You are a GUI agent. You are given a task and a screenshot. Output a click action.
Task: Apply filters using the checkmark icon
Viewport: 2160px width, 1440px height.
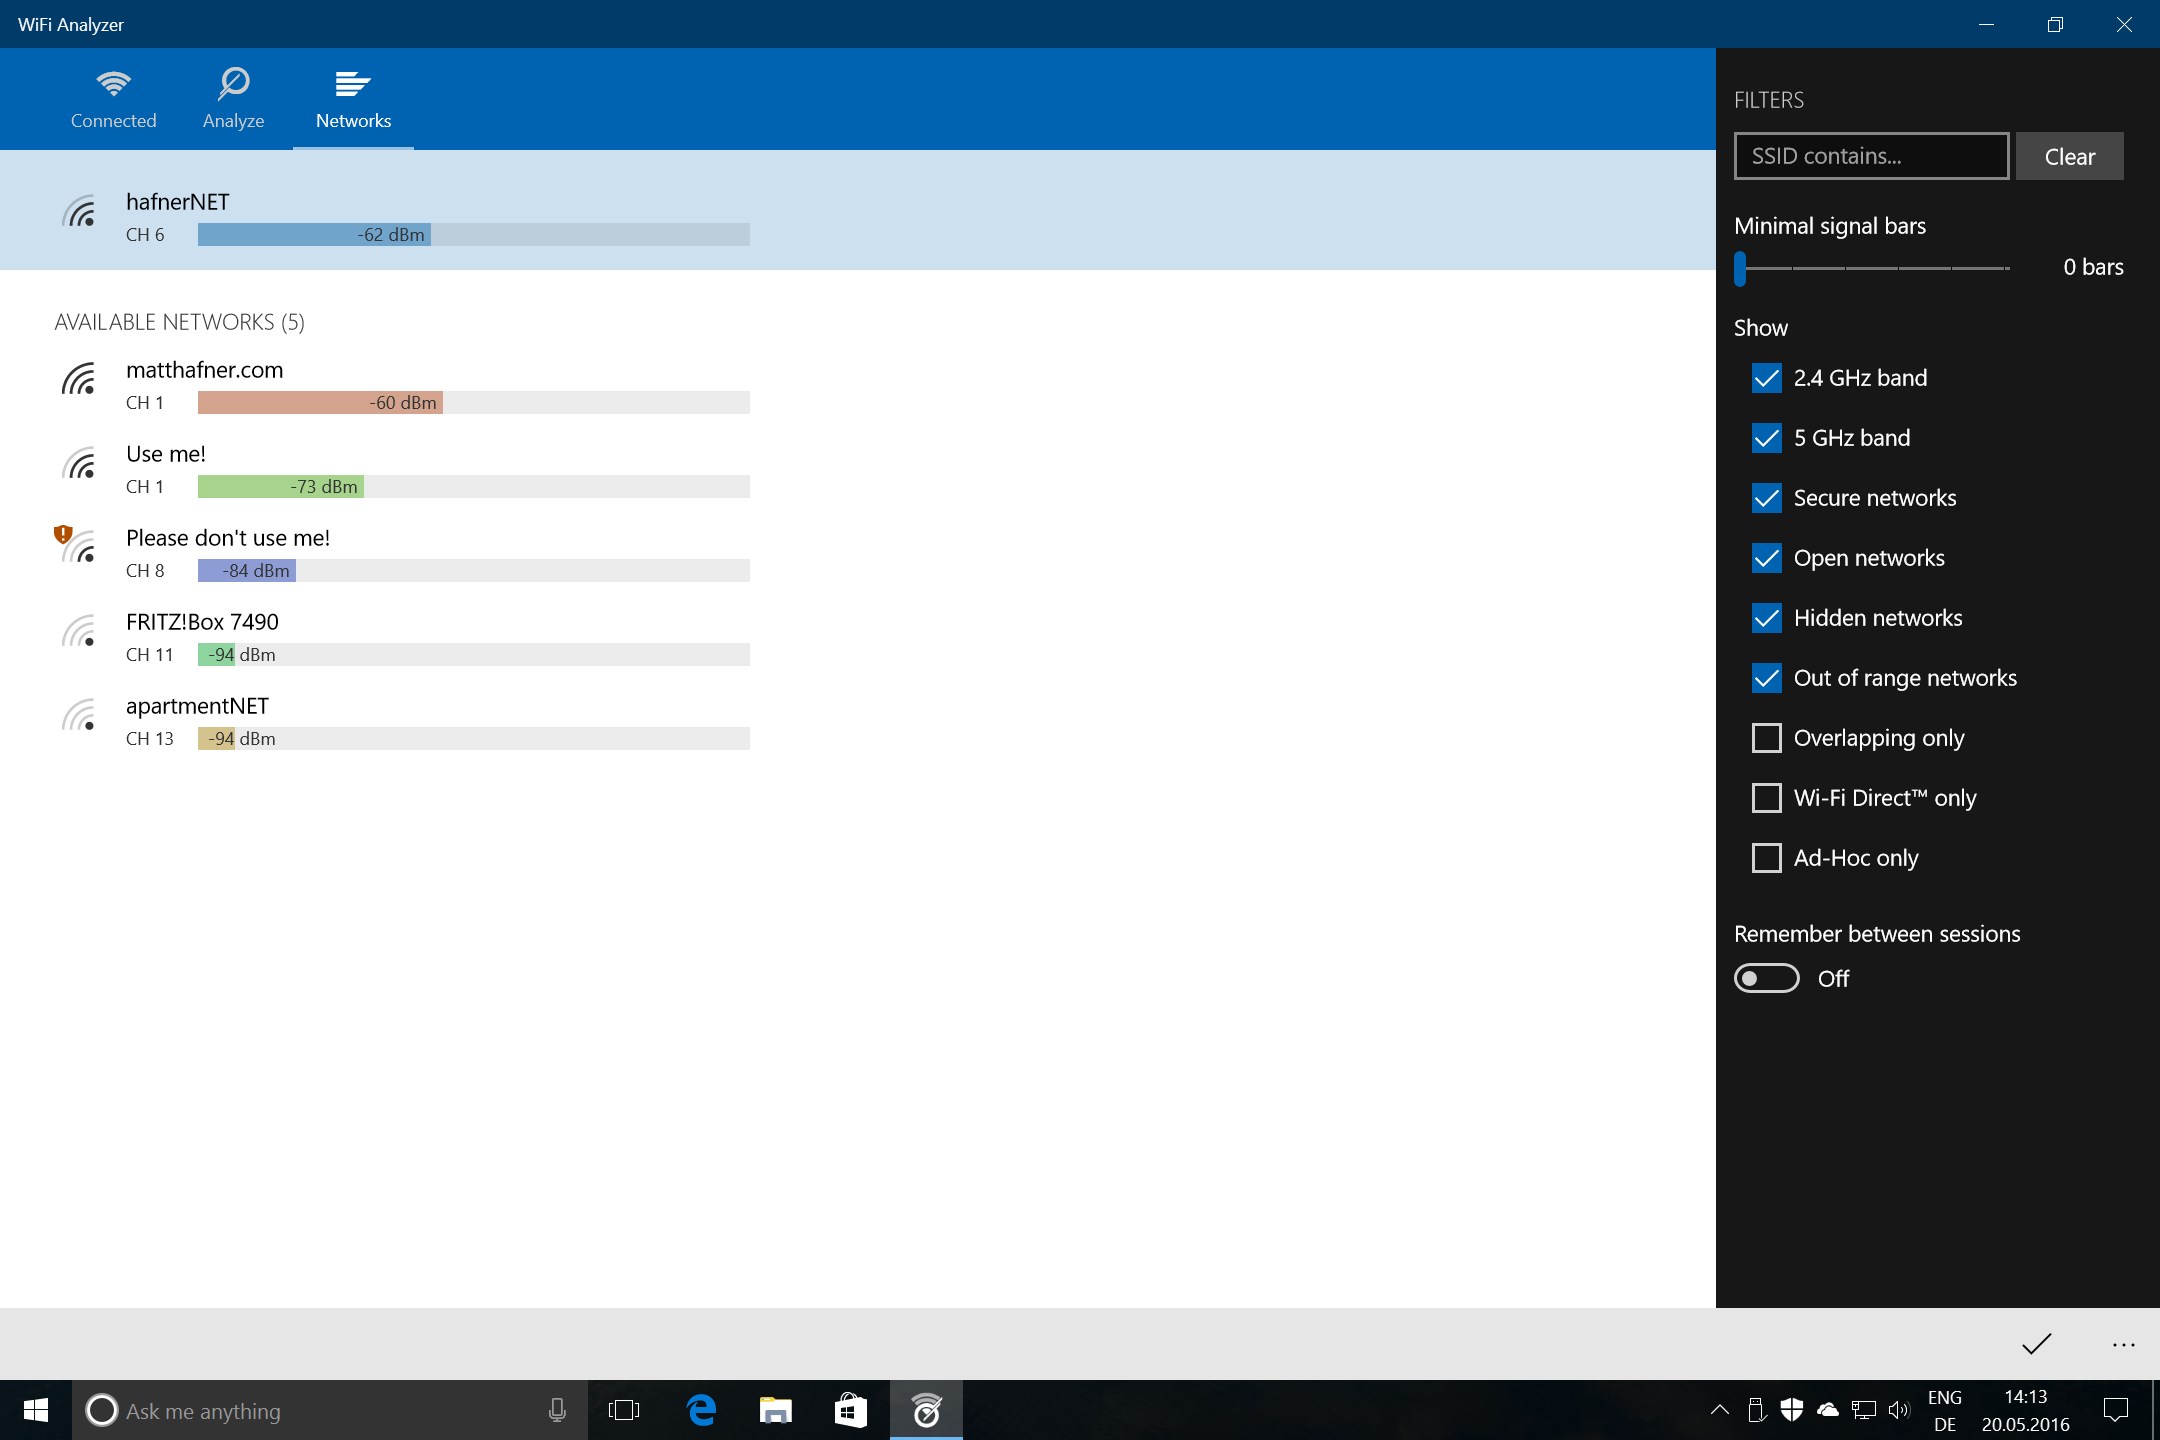(2036, 1343)
